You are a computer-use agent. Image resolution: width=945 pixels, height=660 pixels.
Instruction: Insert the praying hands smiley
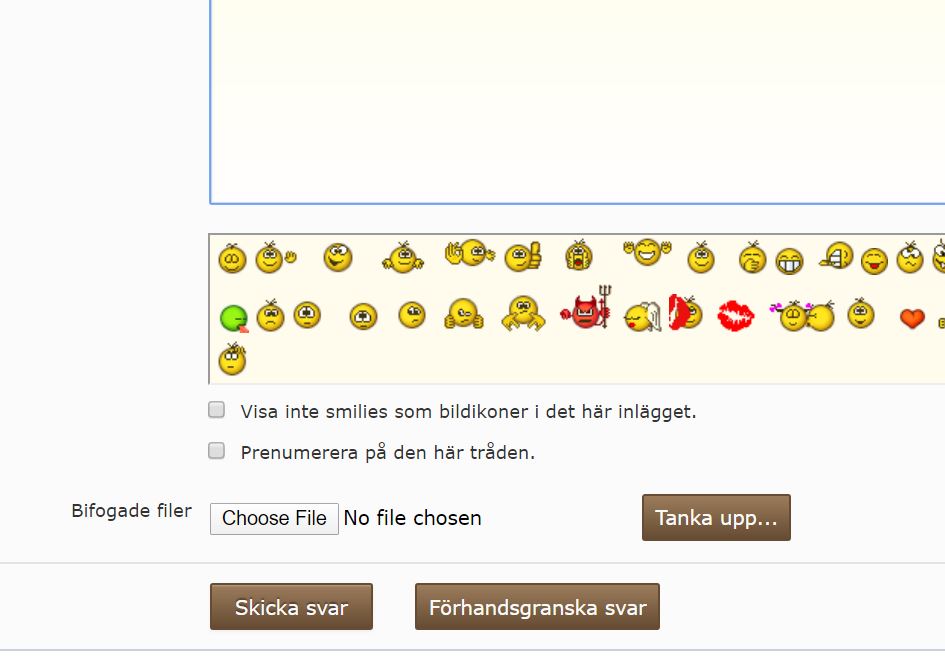click(463, 313)
